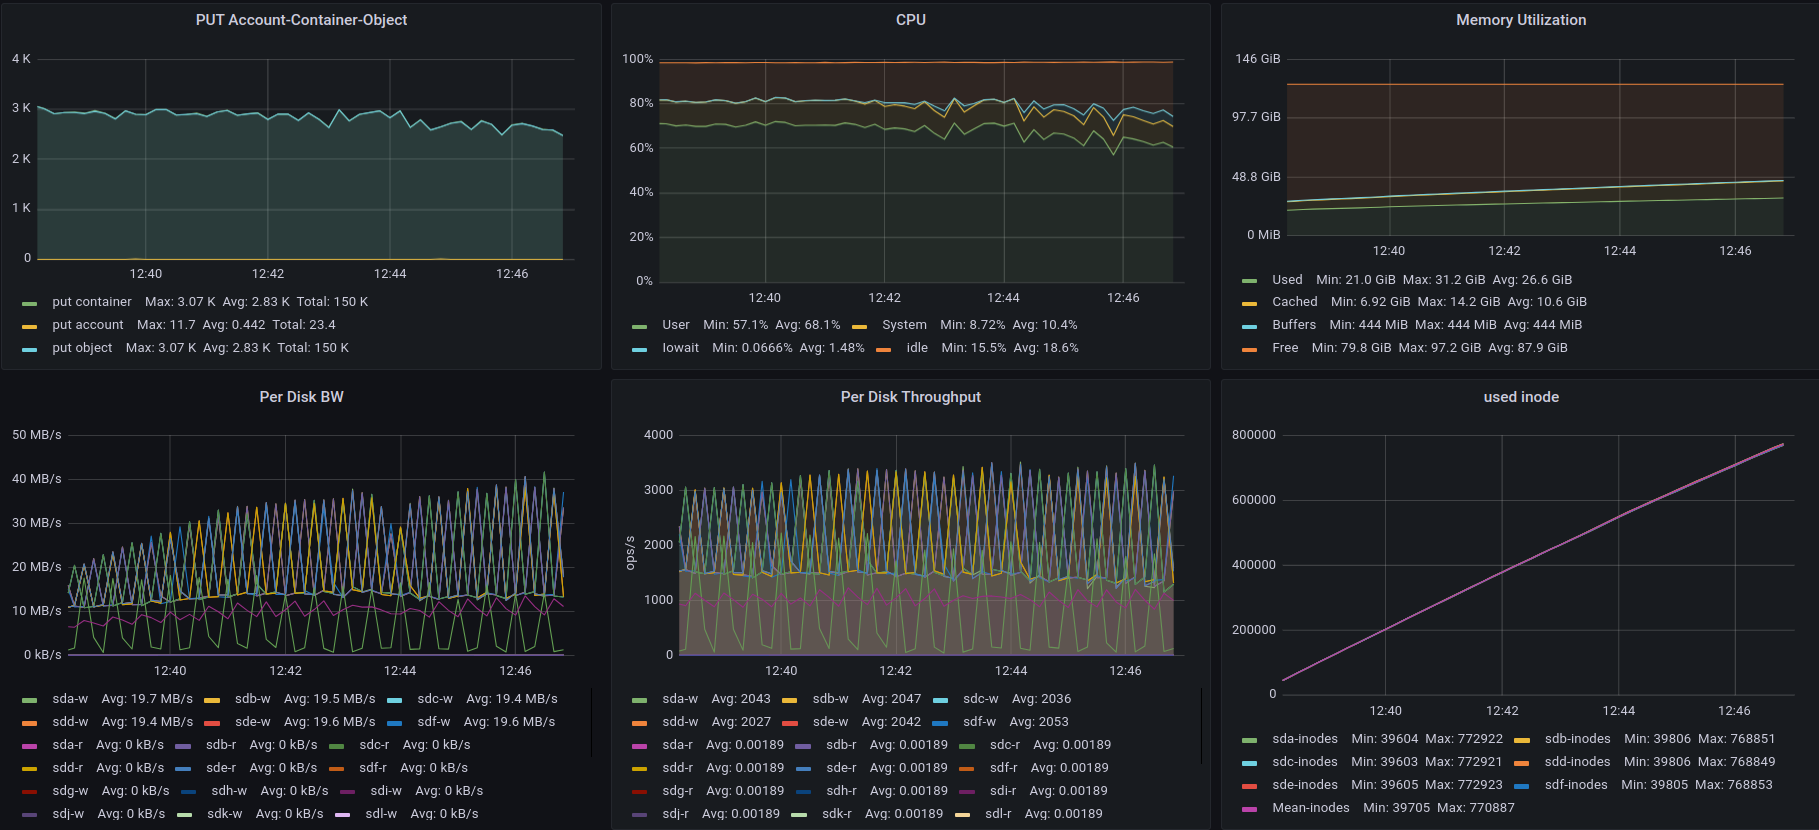The height and width of the screenshot is (830, 1819).
Task: Click the Per Disk BW legend scrollbar
Action: pos(592,722)
